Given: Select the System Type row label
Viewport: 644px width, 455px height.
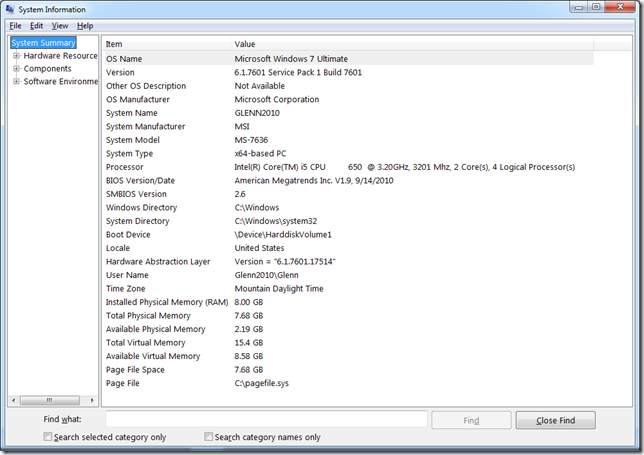Looking at the screenshot, I should tap(129, 154).
